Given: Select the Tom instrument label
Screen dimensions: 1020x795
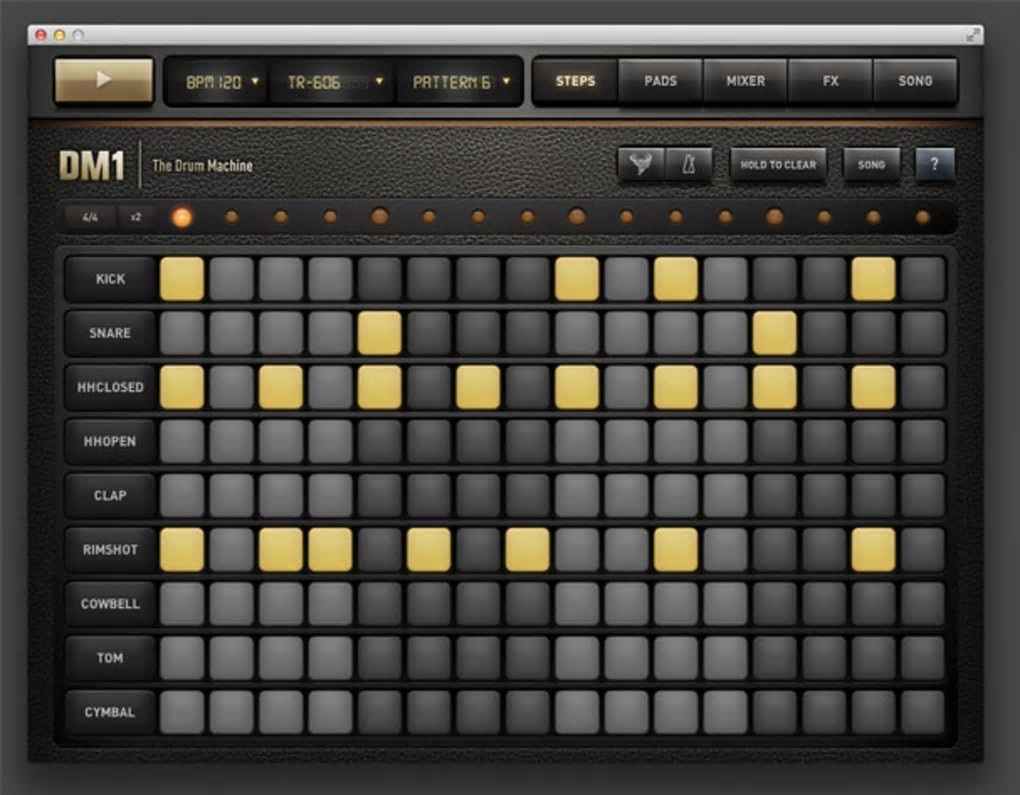Looking at the screenshot, I should coord(110,658).
